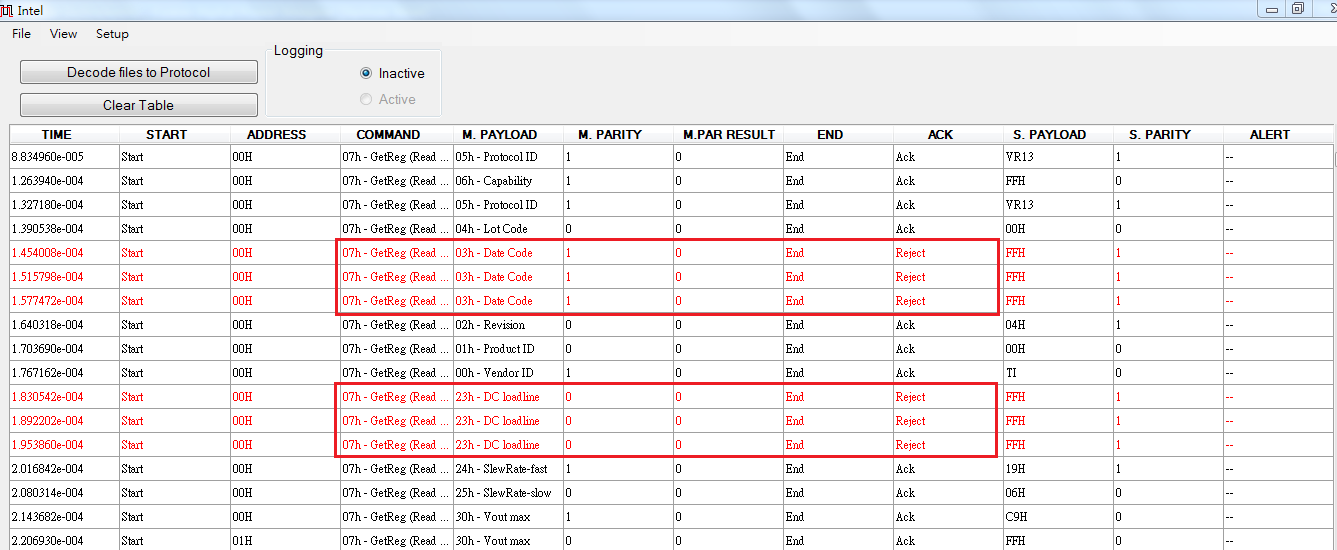Image resolution: width=1337 pixels, height=550 pixels.
Task: Select time cell 2.143682e-004
Action: [x=65, y=517]
